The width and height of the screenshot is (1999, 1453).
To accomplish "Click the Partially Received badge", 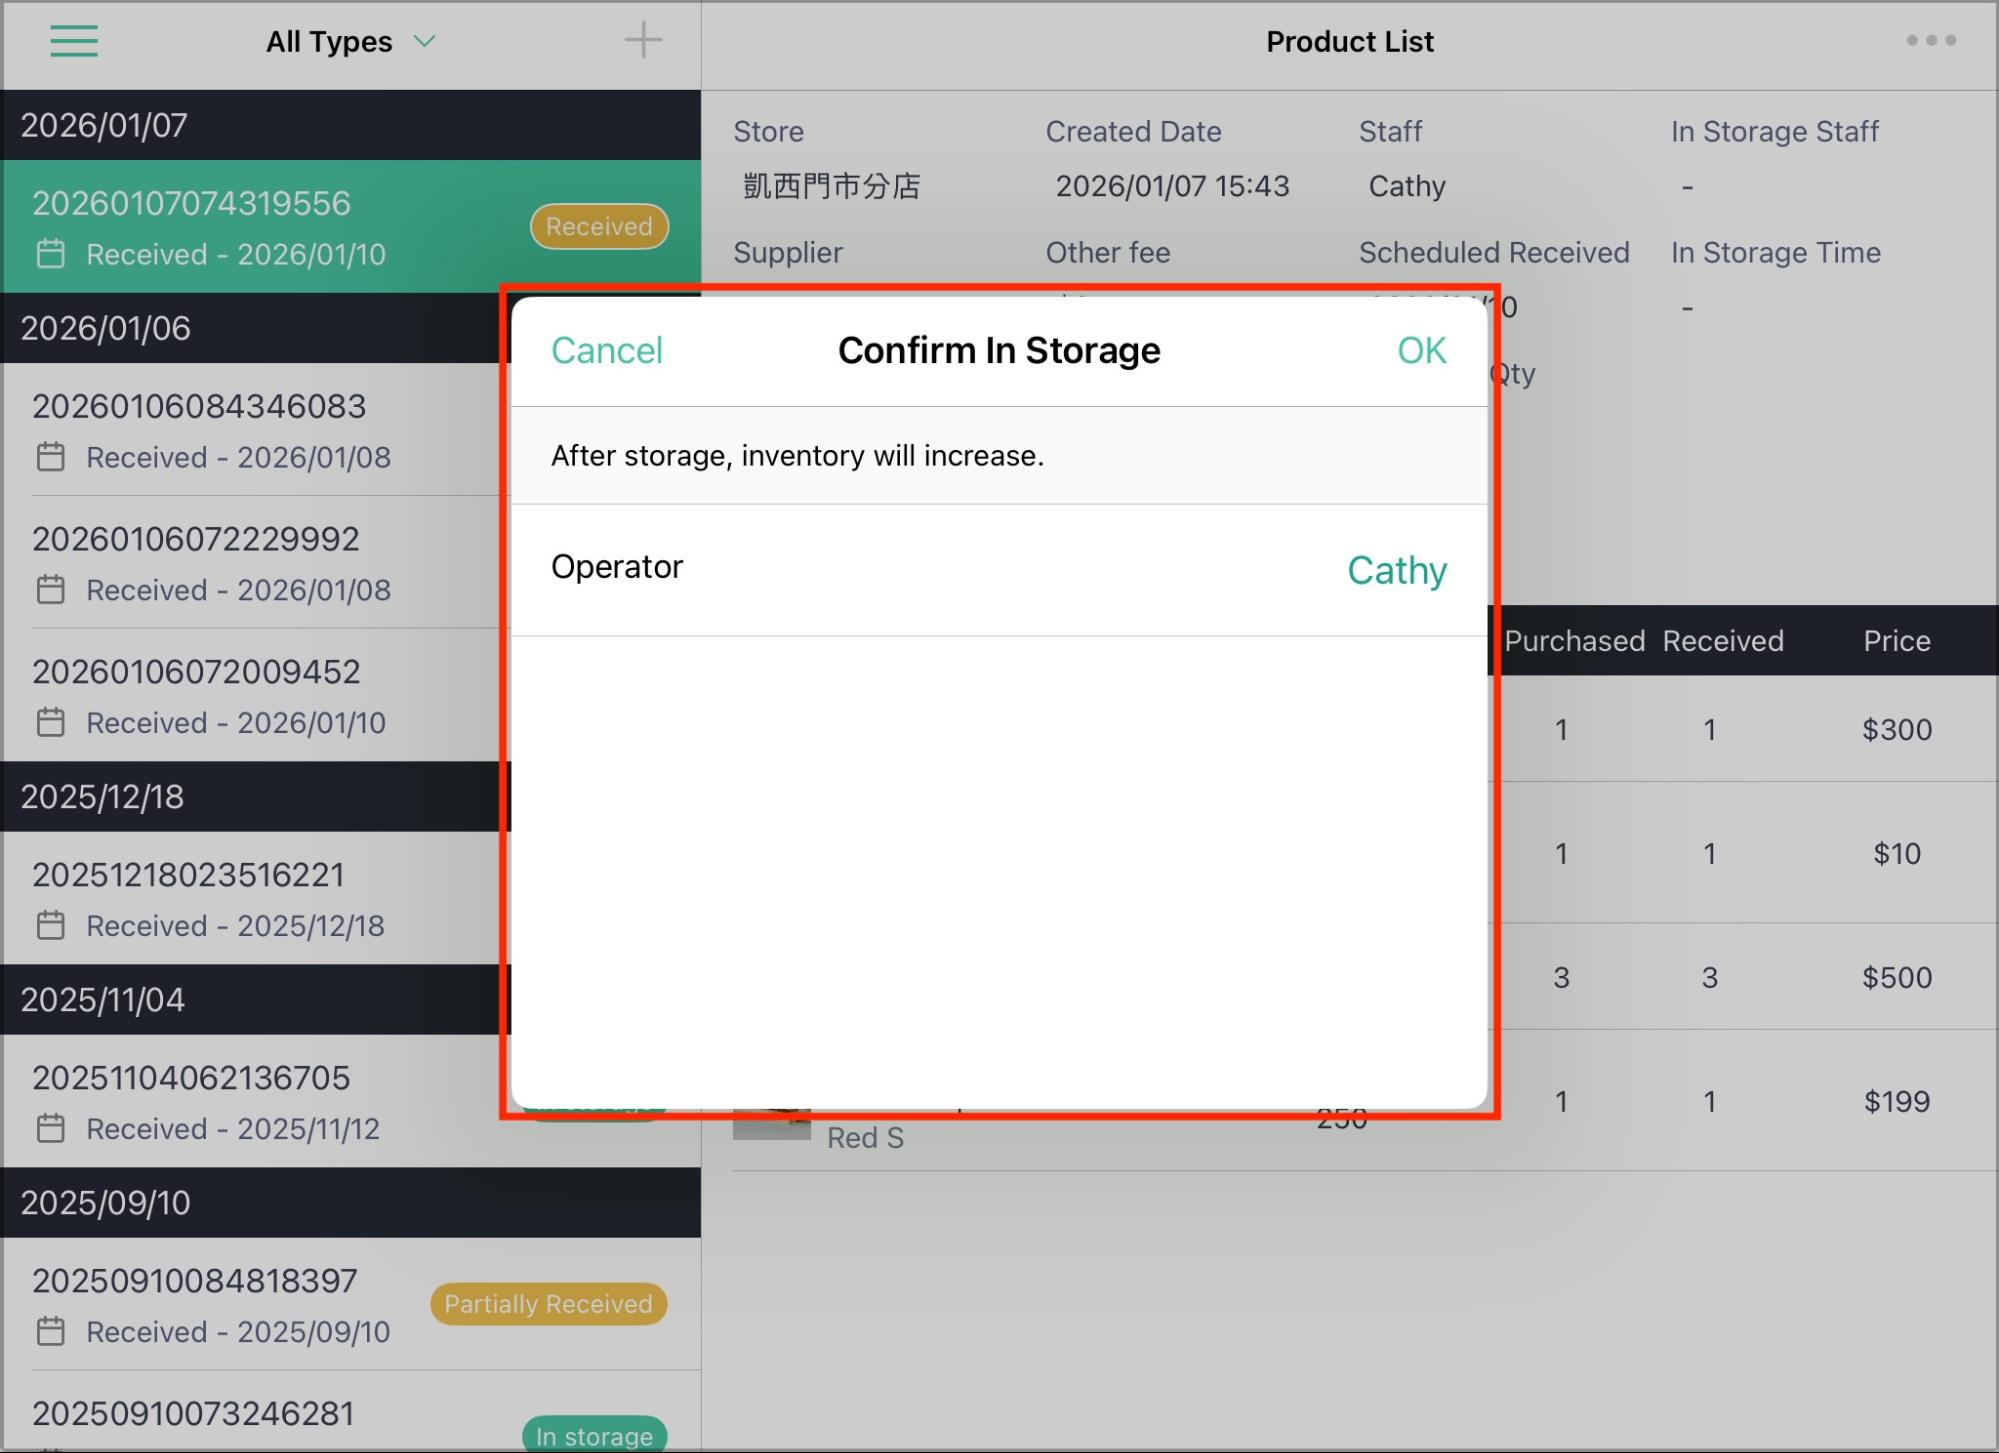I will coord(548,1304).
